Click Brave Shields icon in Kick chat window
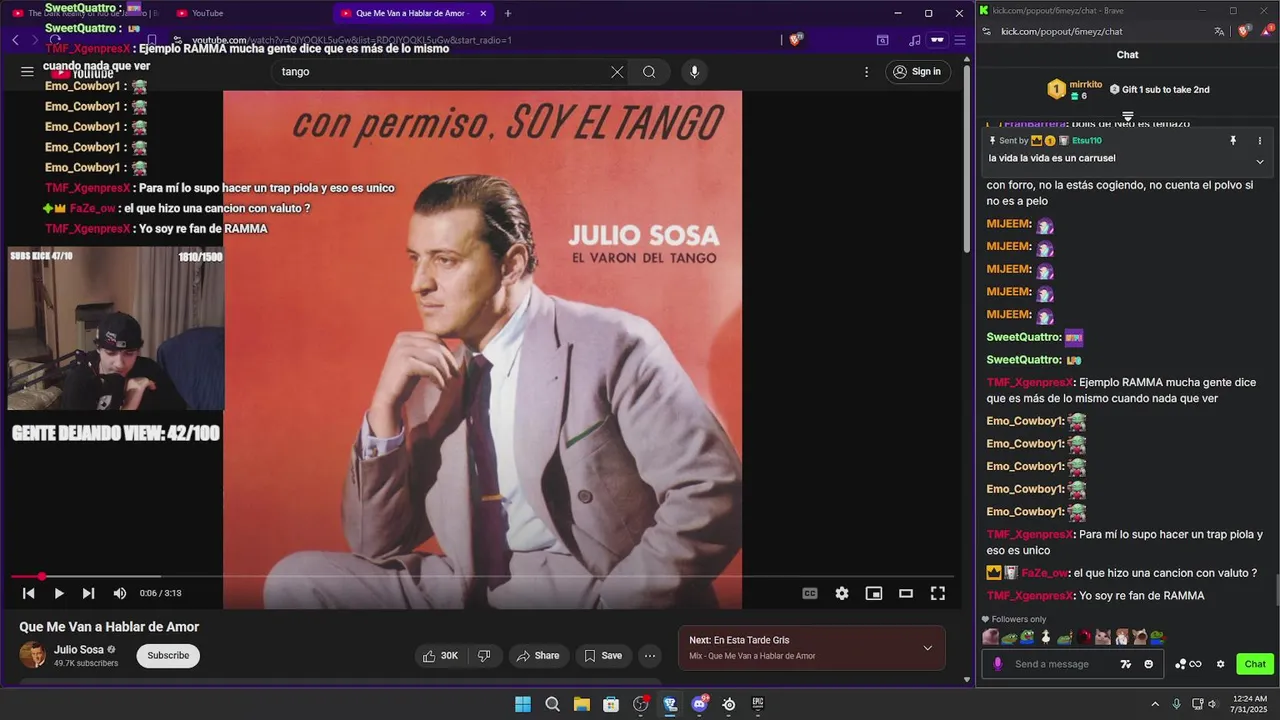This screenshot has height=720, width=1280. tap(1244, 32)
